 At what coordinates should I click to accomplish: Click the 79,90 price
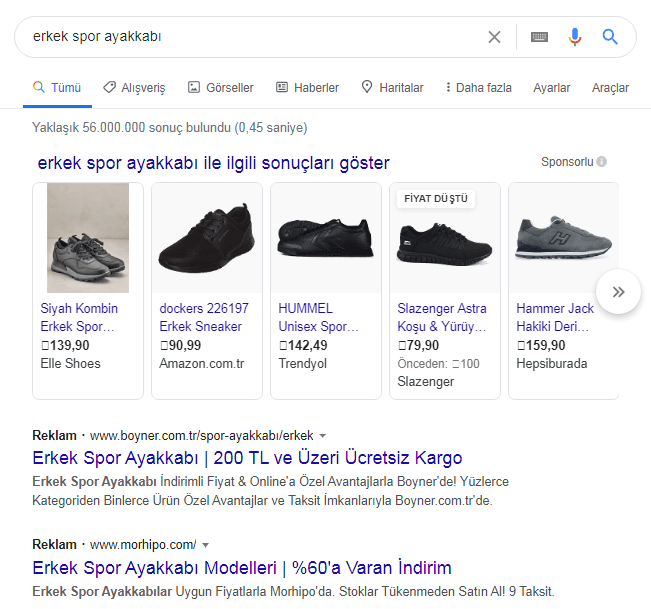[x=418, y=345]
